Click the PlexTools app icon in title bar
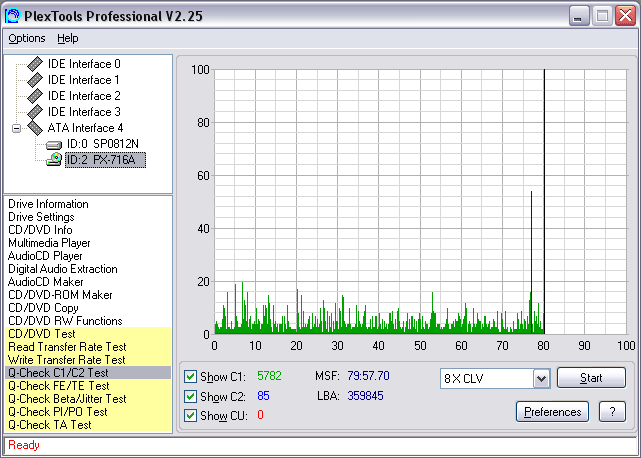Screen dimensions: 641x458 12,16
